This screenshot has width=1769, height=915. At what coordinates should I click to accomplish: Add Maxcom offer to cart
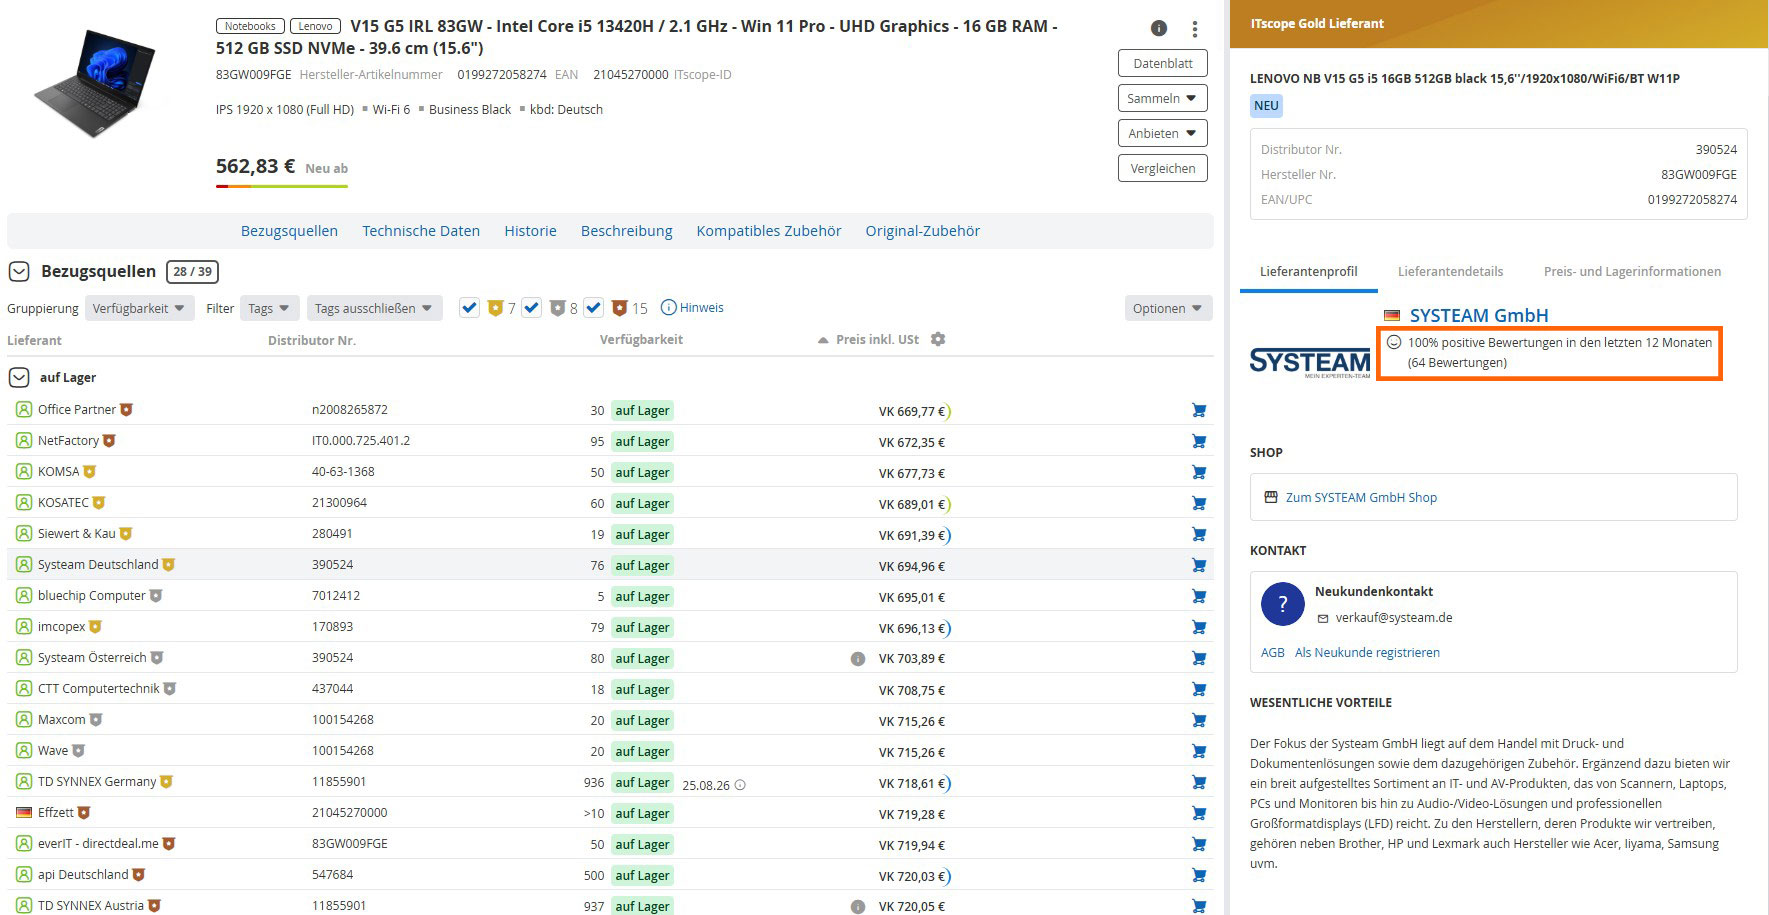pyautogui.click(x=1199, y=720)
